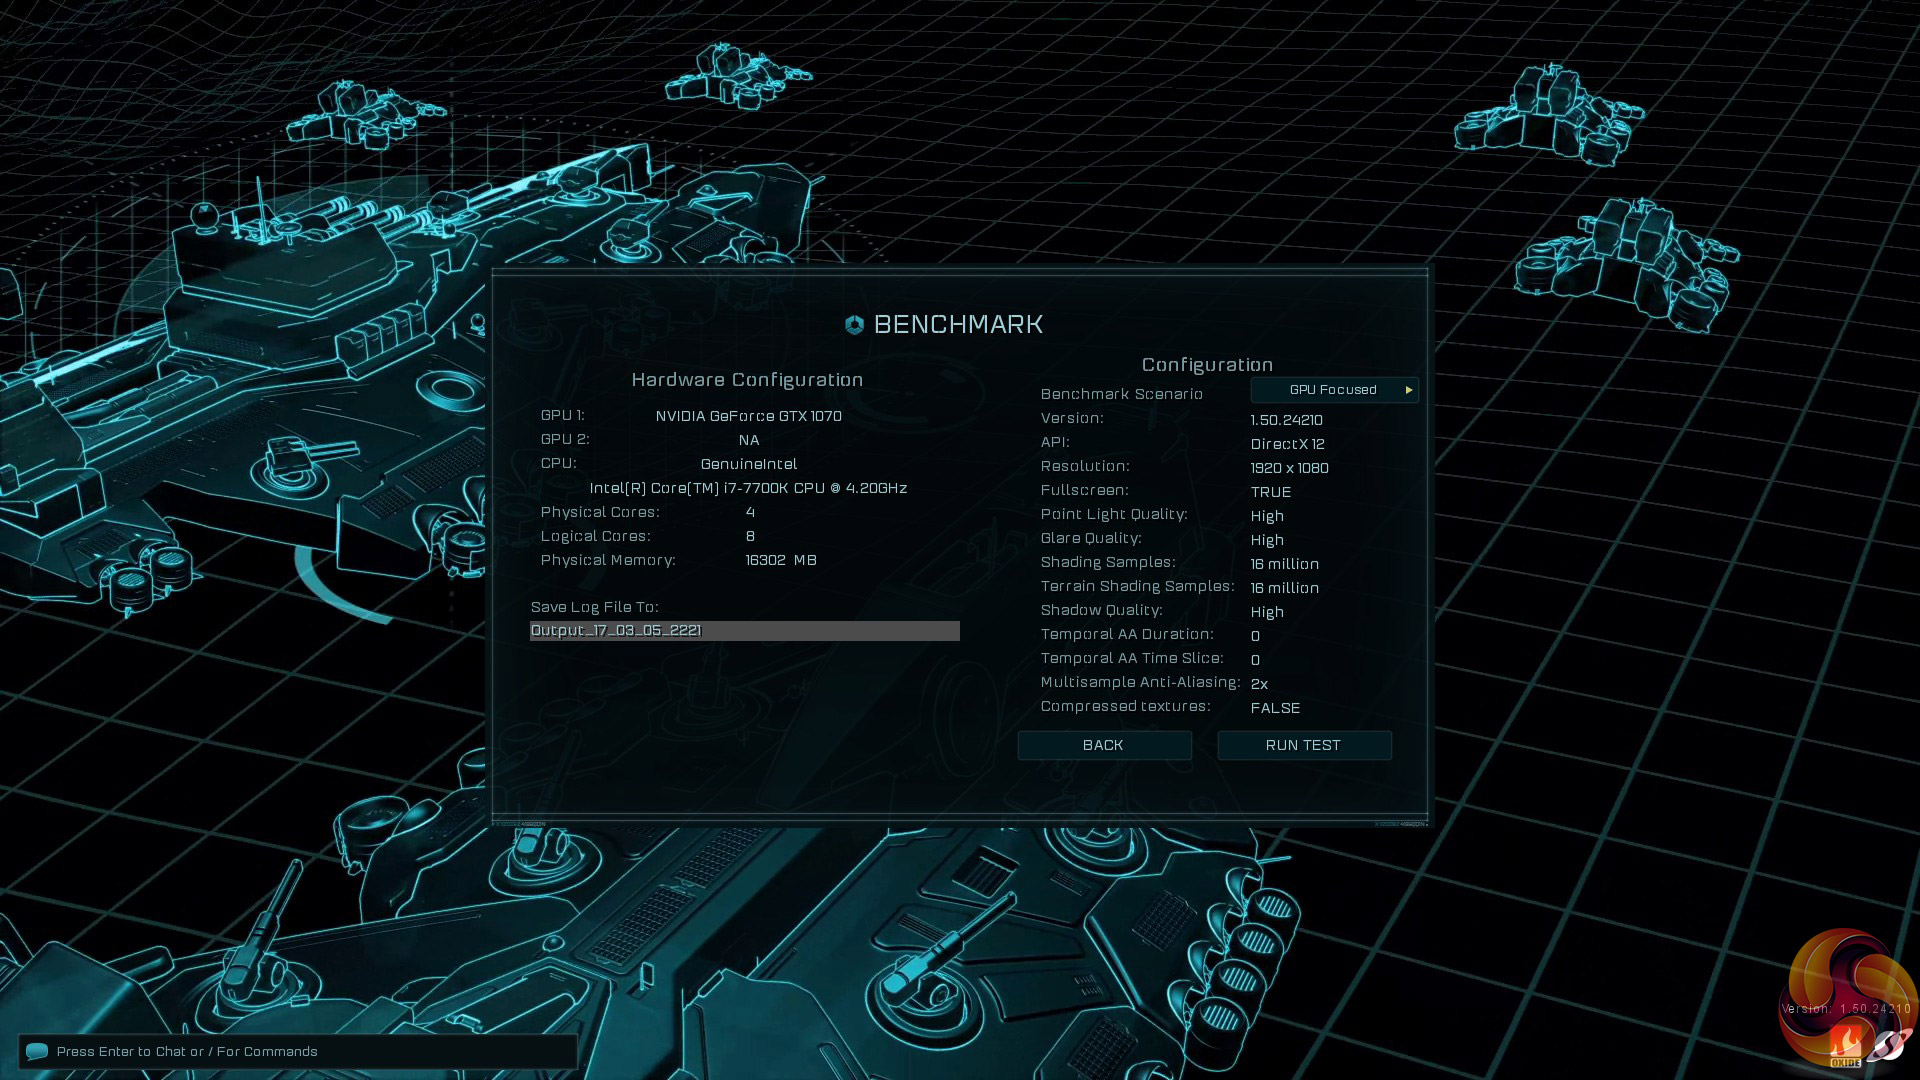Click the Stardock planet logo
Image resolution: width=1920 pixels, height=1080 pixels.
[x=1888, y=1046]
